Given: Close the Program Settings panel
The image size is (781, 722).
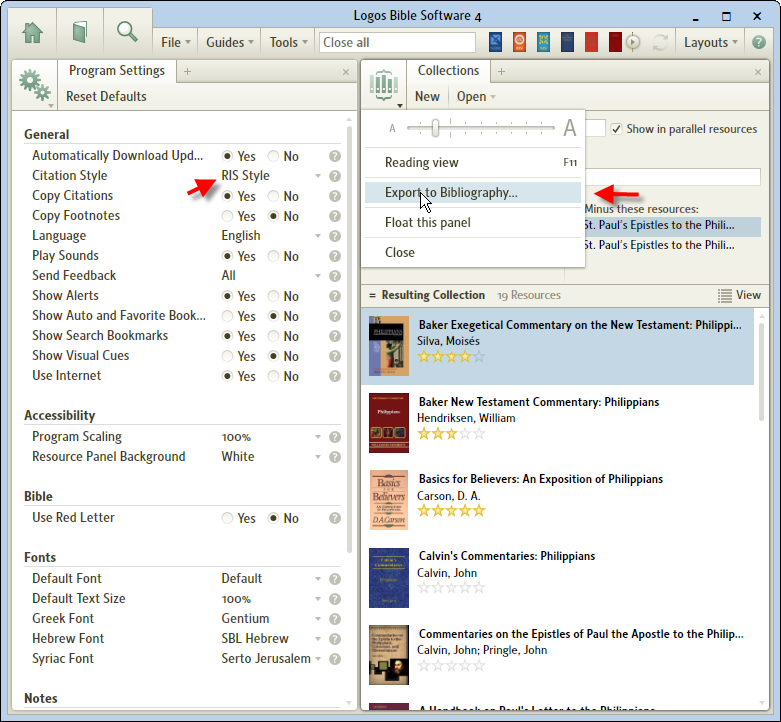Looking at the screenshot, I should pyautogui.click(x=346, y=72).
